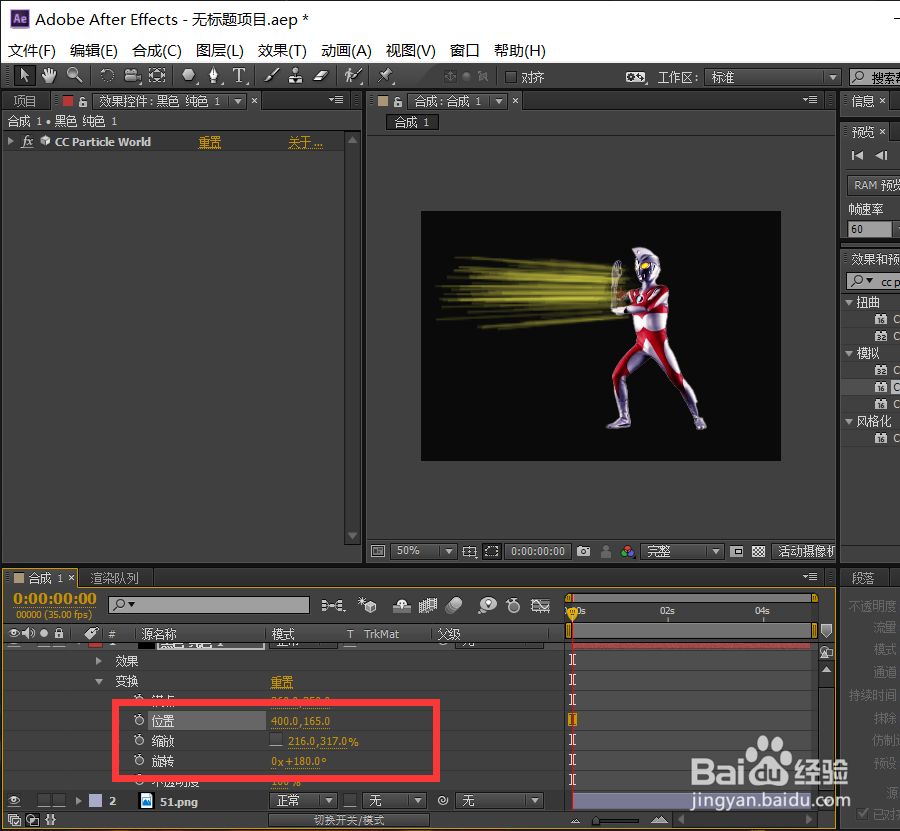
Task: Click the 重置 link for CC Particle World
Action: point(210,142)
